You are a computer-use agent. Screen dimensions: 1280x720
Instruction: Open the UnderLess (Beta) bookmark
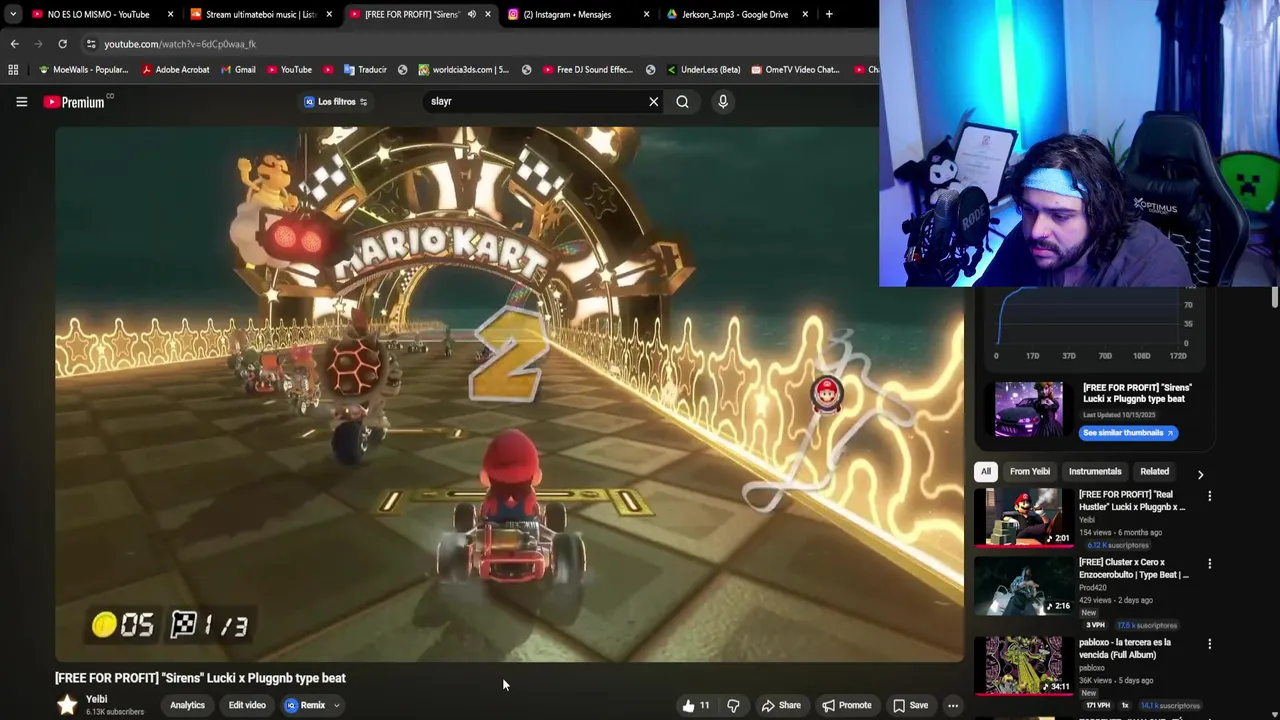[x=702, y=70]
